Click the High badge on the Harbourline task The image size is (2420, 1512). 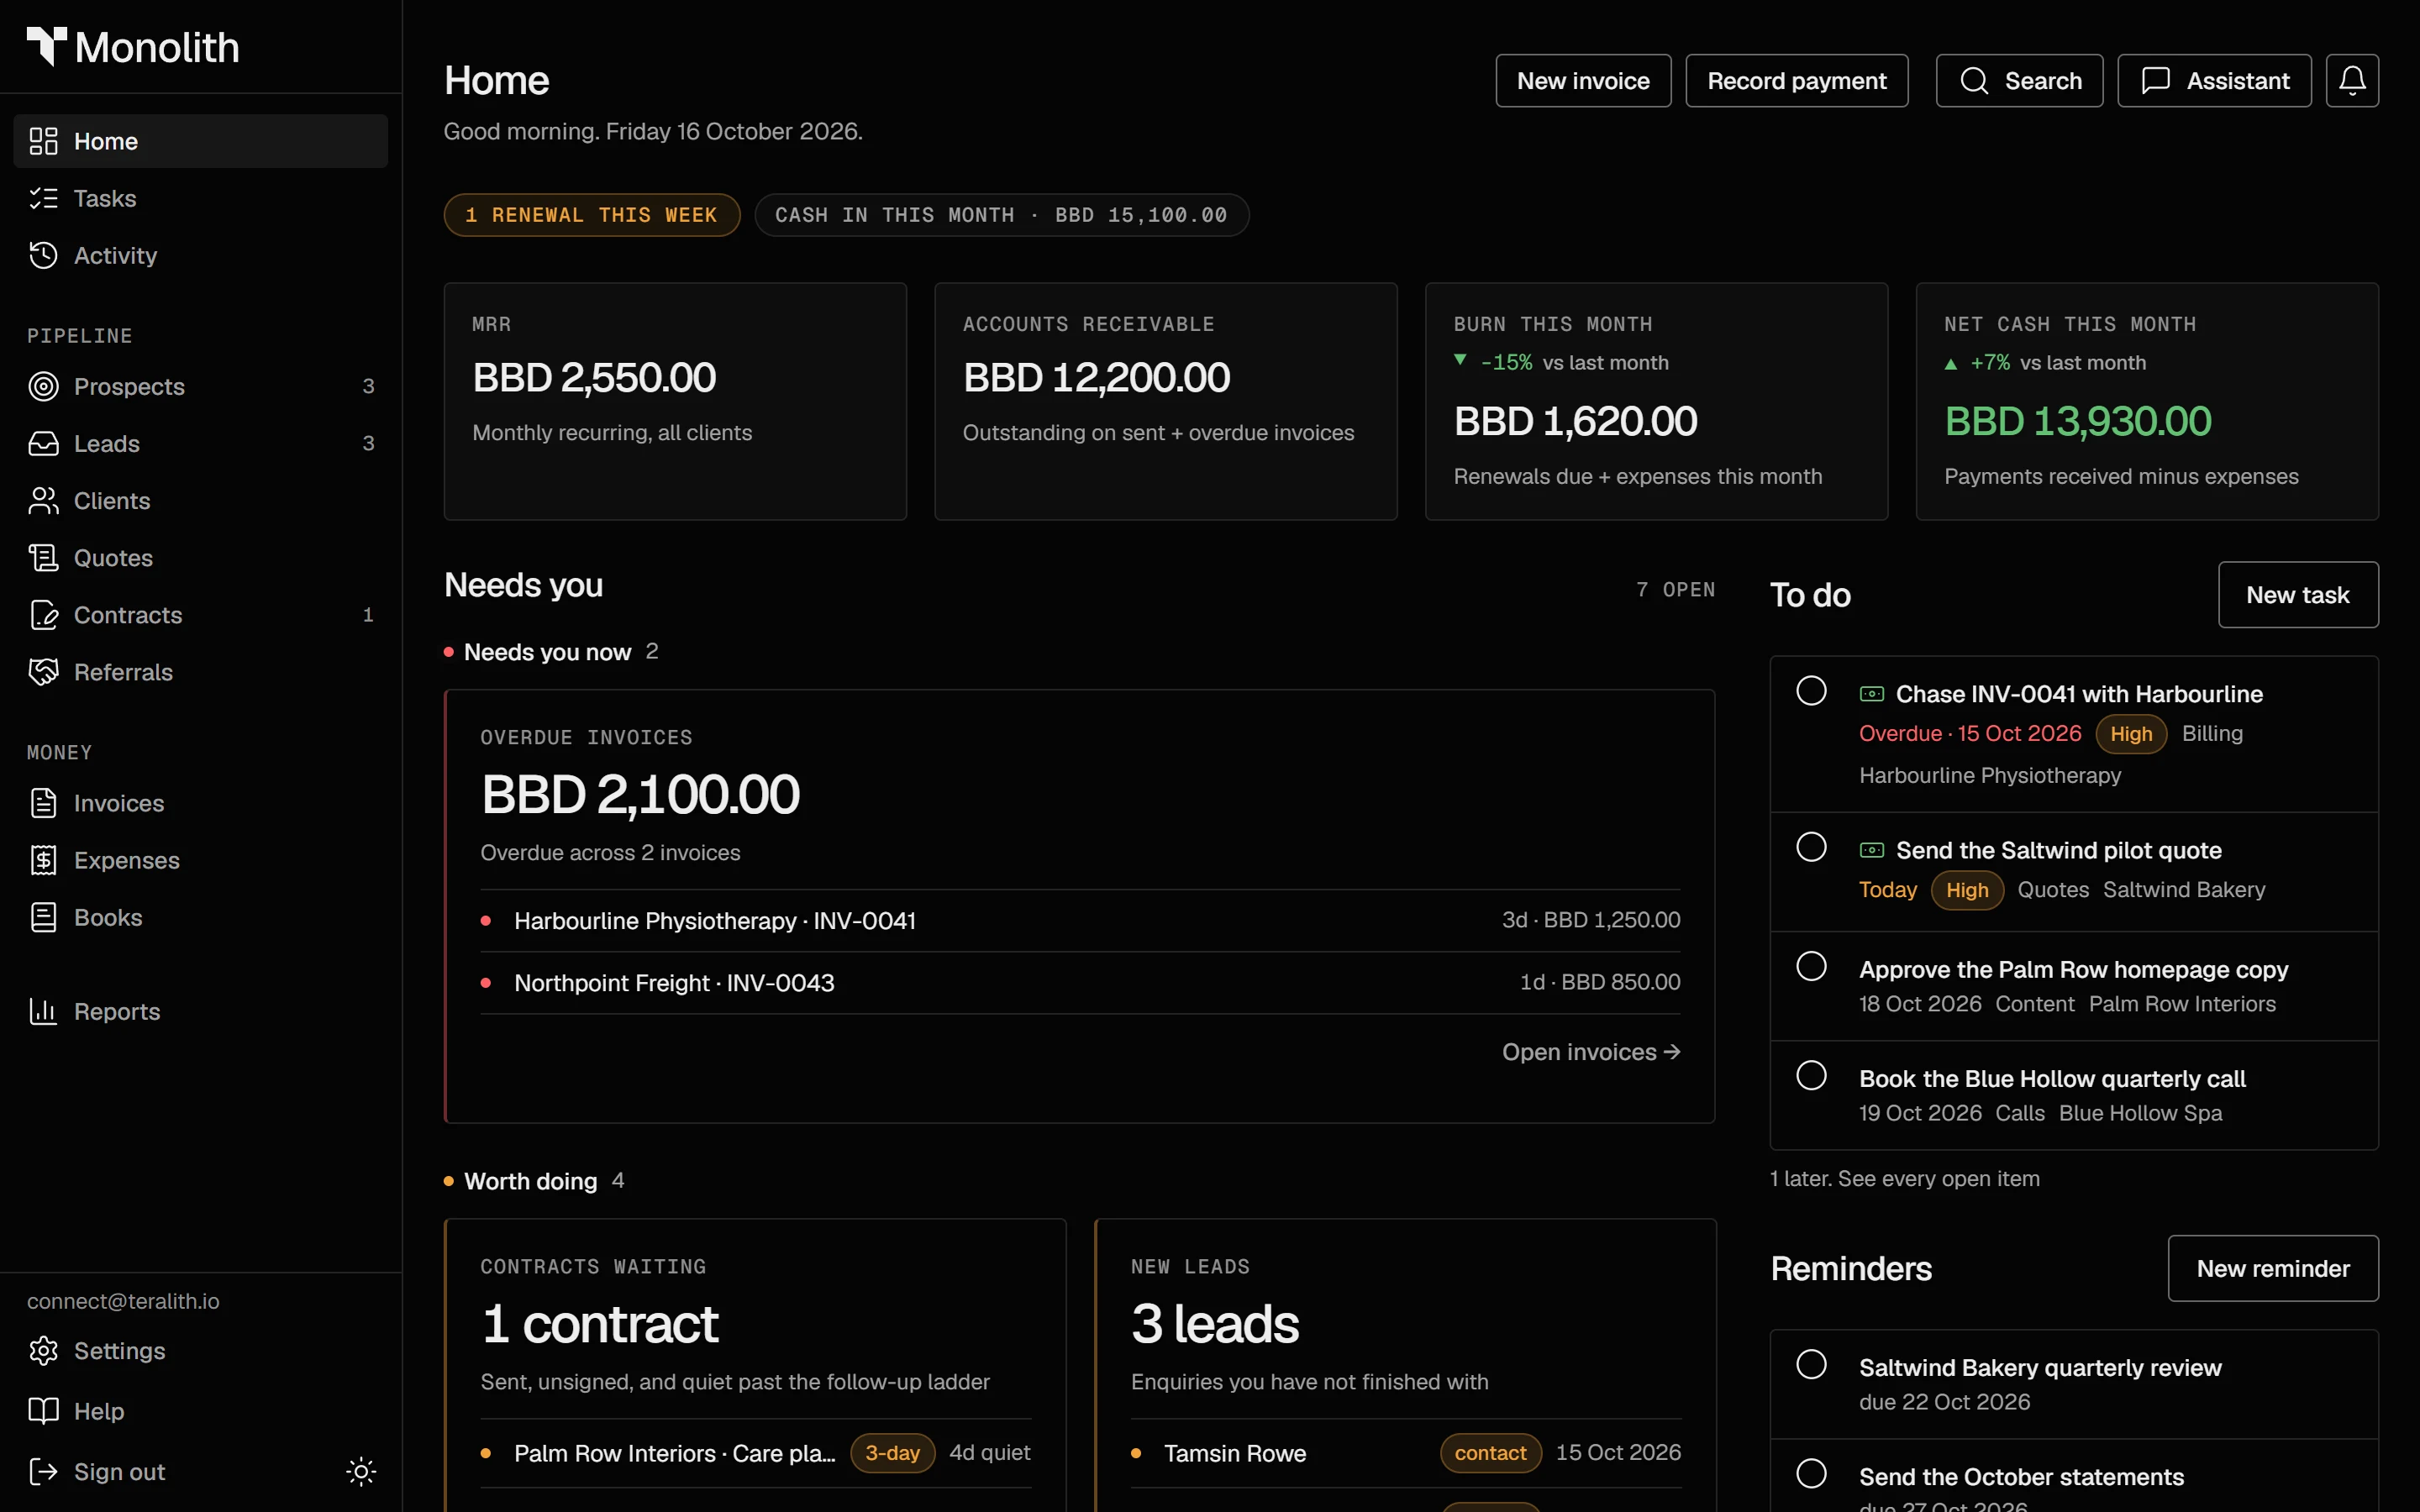tap(2130, 733)
